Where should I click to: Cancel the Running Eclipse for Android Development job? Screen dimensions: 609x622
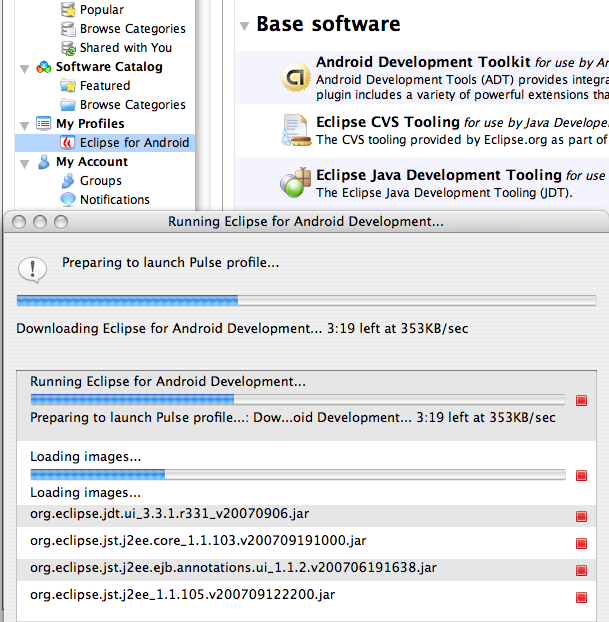(581, 401)
